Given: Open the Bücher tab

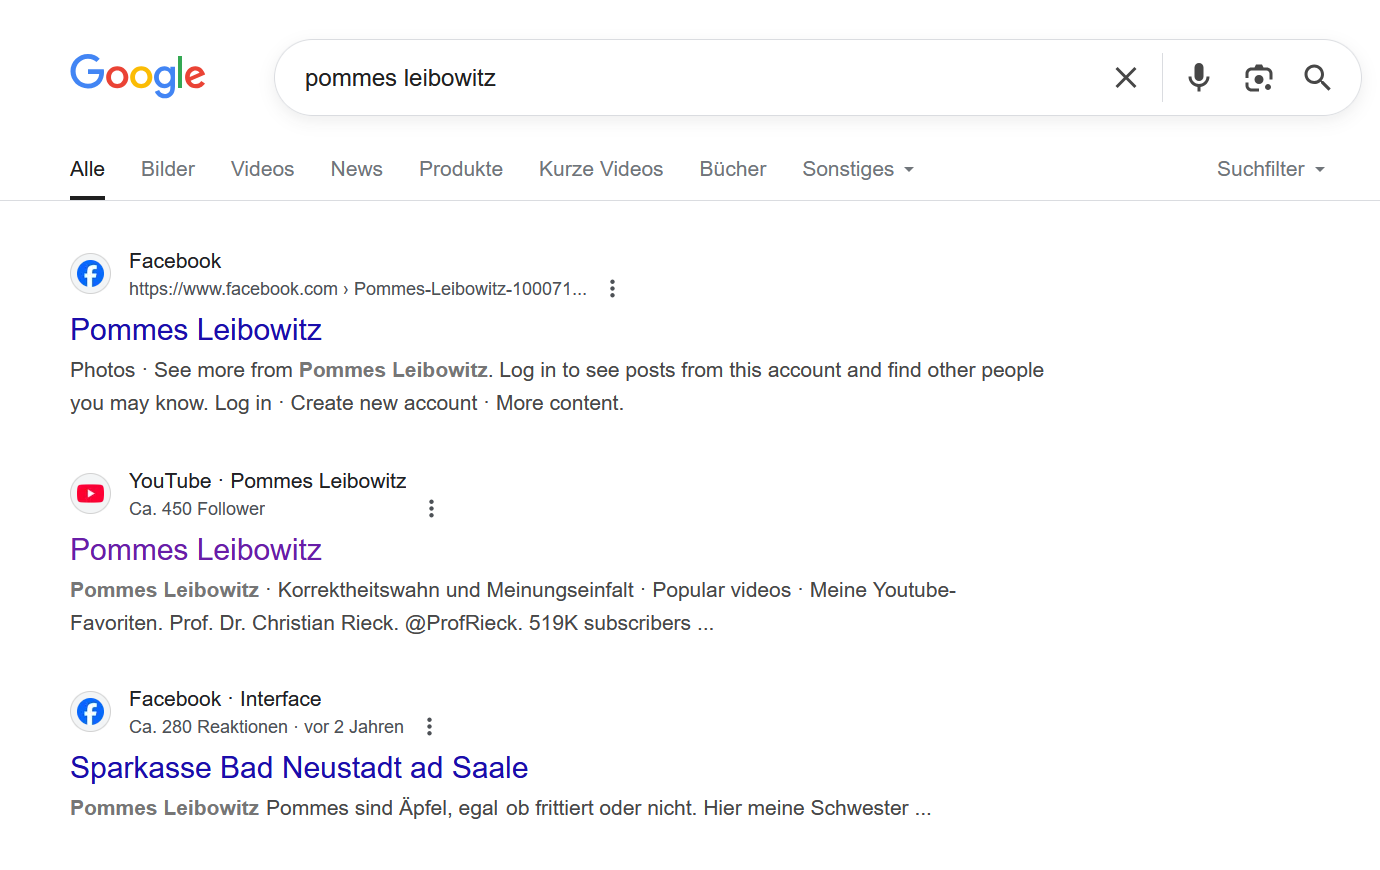Looking at the screenshot, I should (x=733, y=169).
